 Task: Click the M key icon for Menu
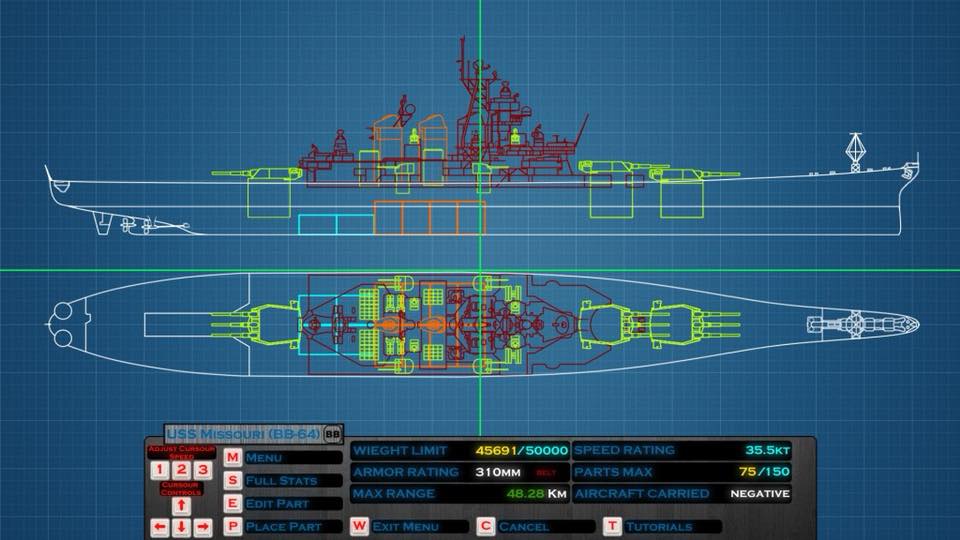tap(233, 457)
